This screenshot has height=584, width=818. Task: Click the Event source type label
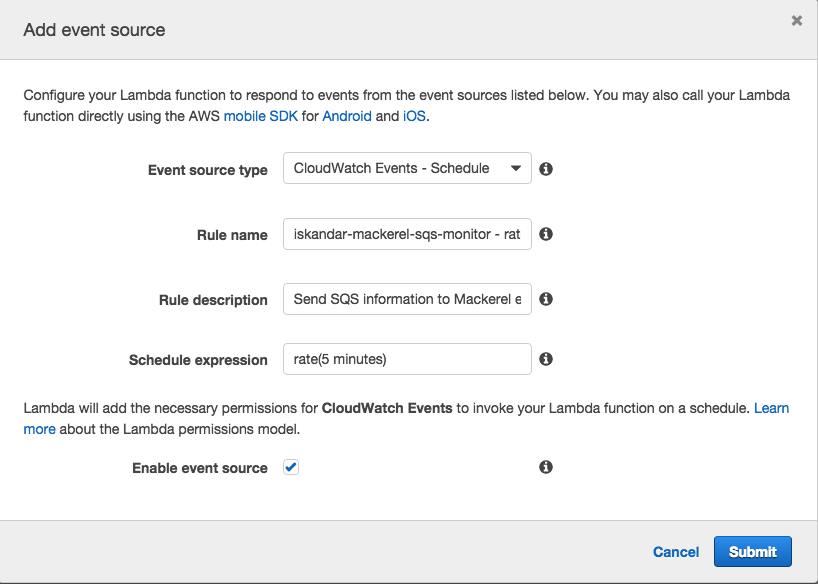(208, 170)
